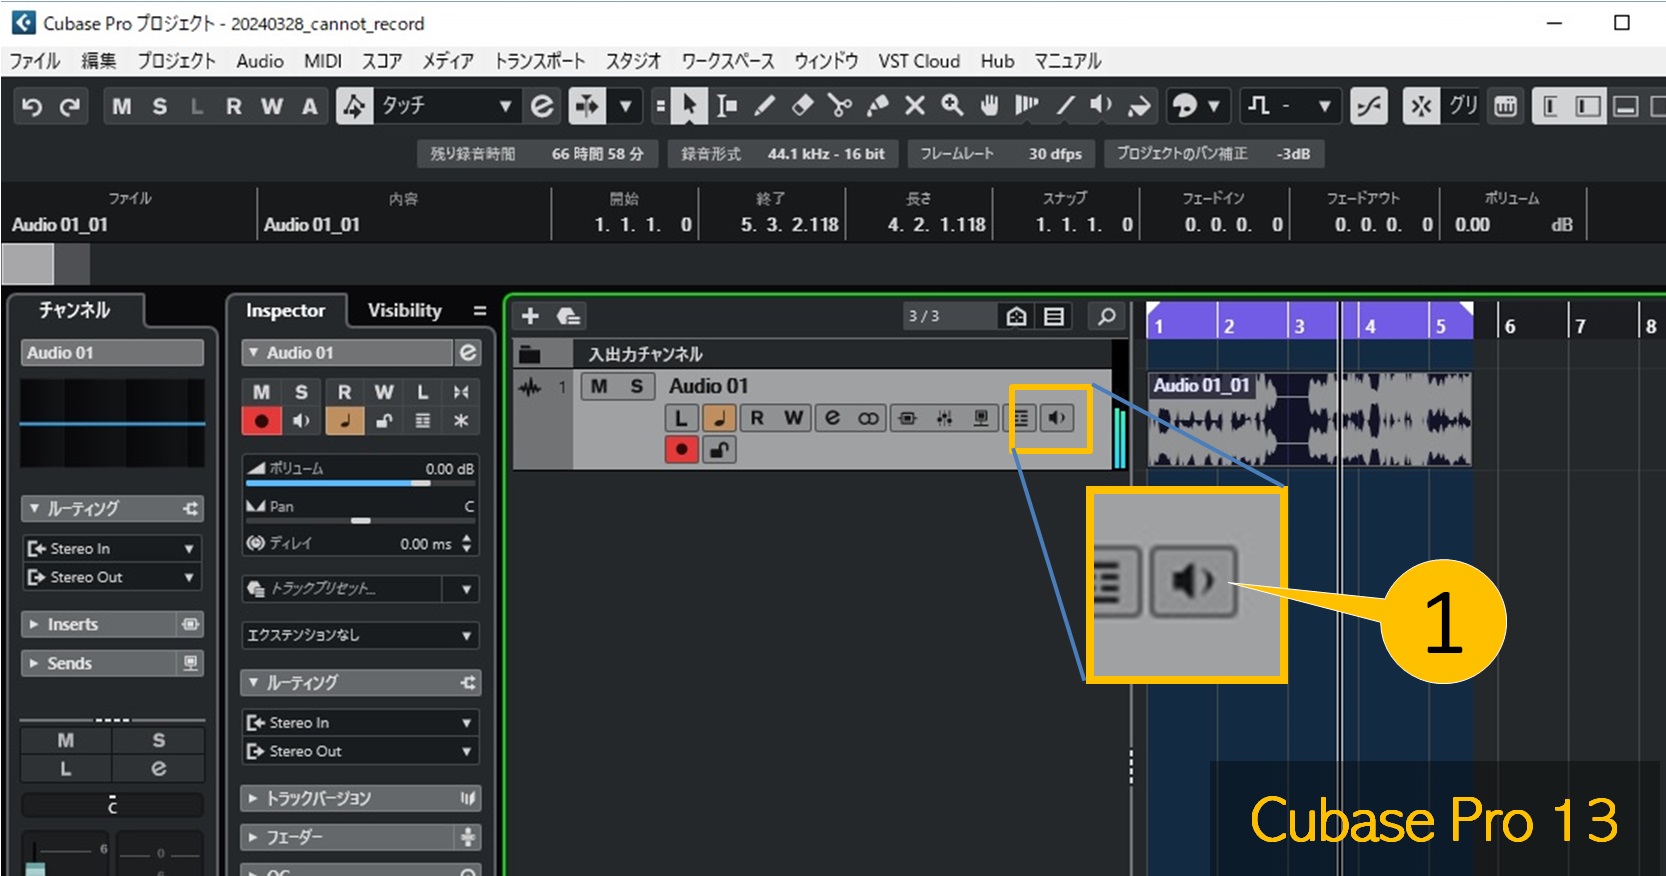Adjust the ボリューム slider in Inspector
1666x876 pixels.
[360, 483]
